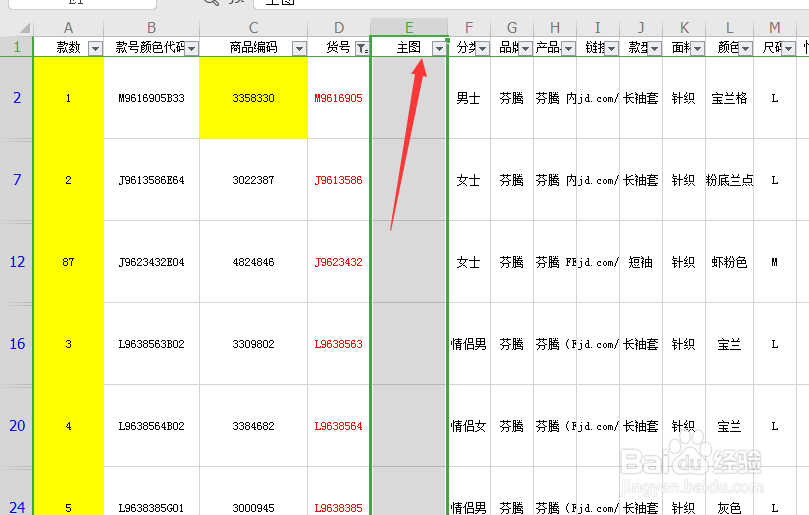Open filter dropdown in column H header
809x515 pixels.
tap(569, 49)
